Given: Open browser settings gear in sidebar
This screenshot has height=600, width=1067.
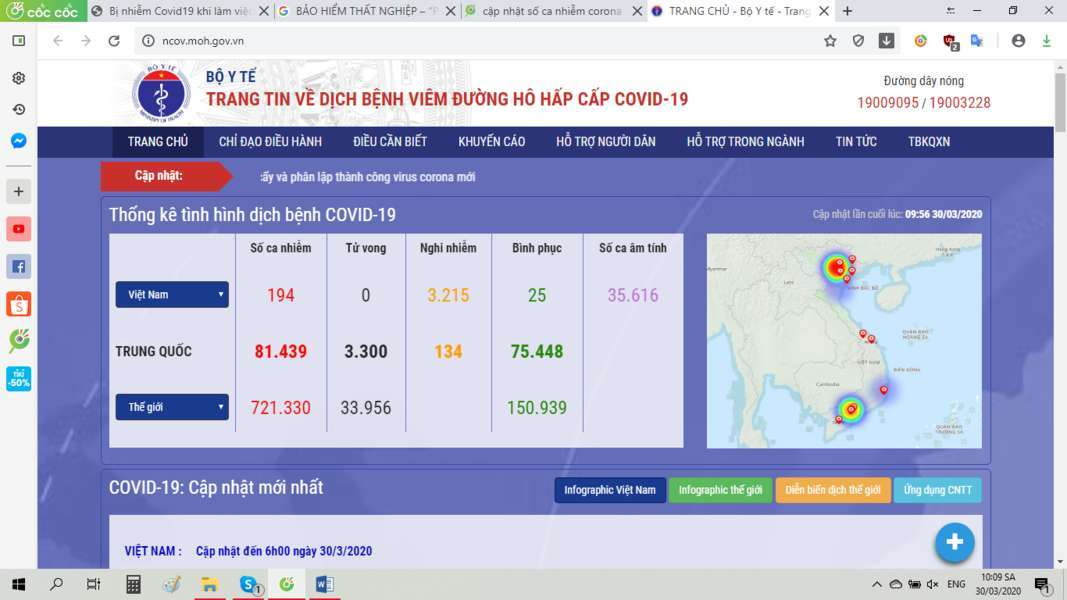Looking at the screenshot, I should pyautogui.click(x=18, y=78).
